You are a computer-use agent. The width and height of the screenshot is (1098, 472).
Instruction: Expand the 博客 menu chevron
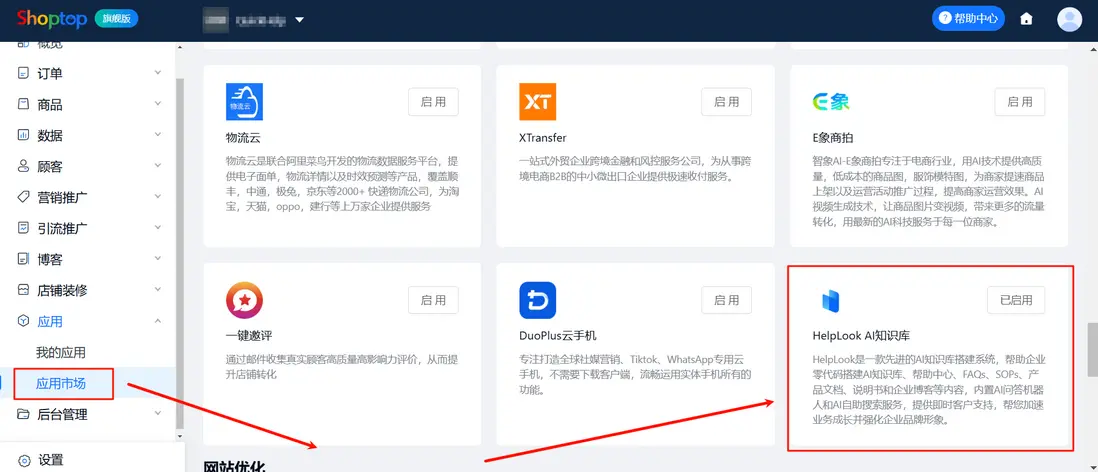158,259
